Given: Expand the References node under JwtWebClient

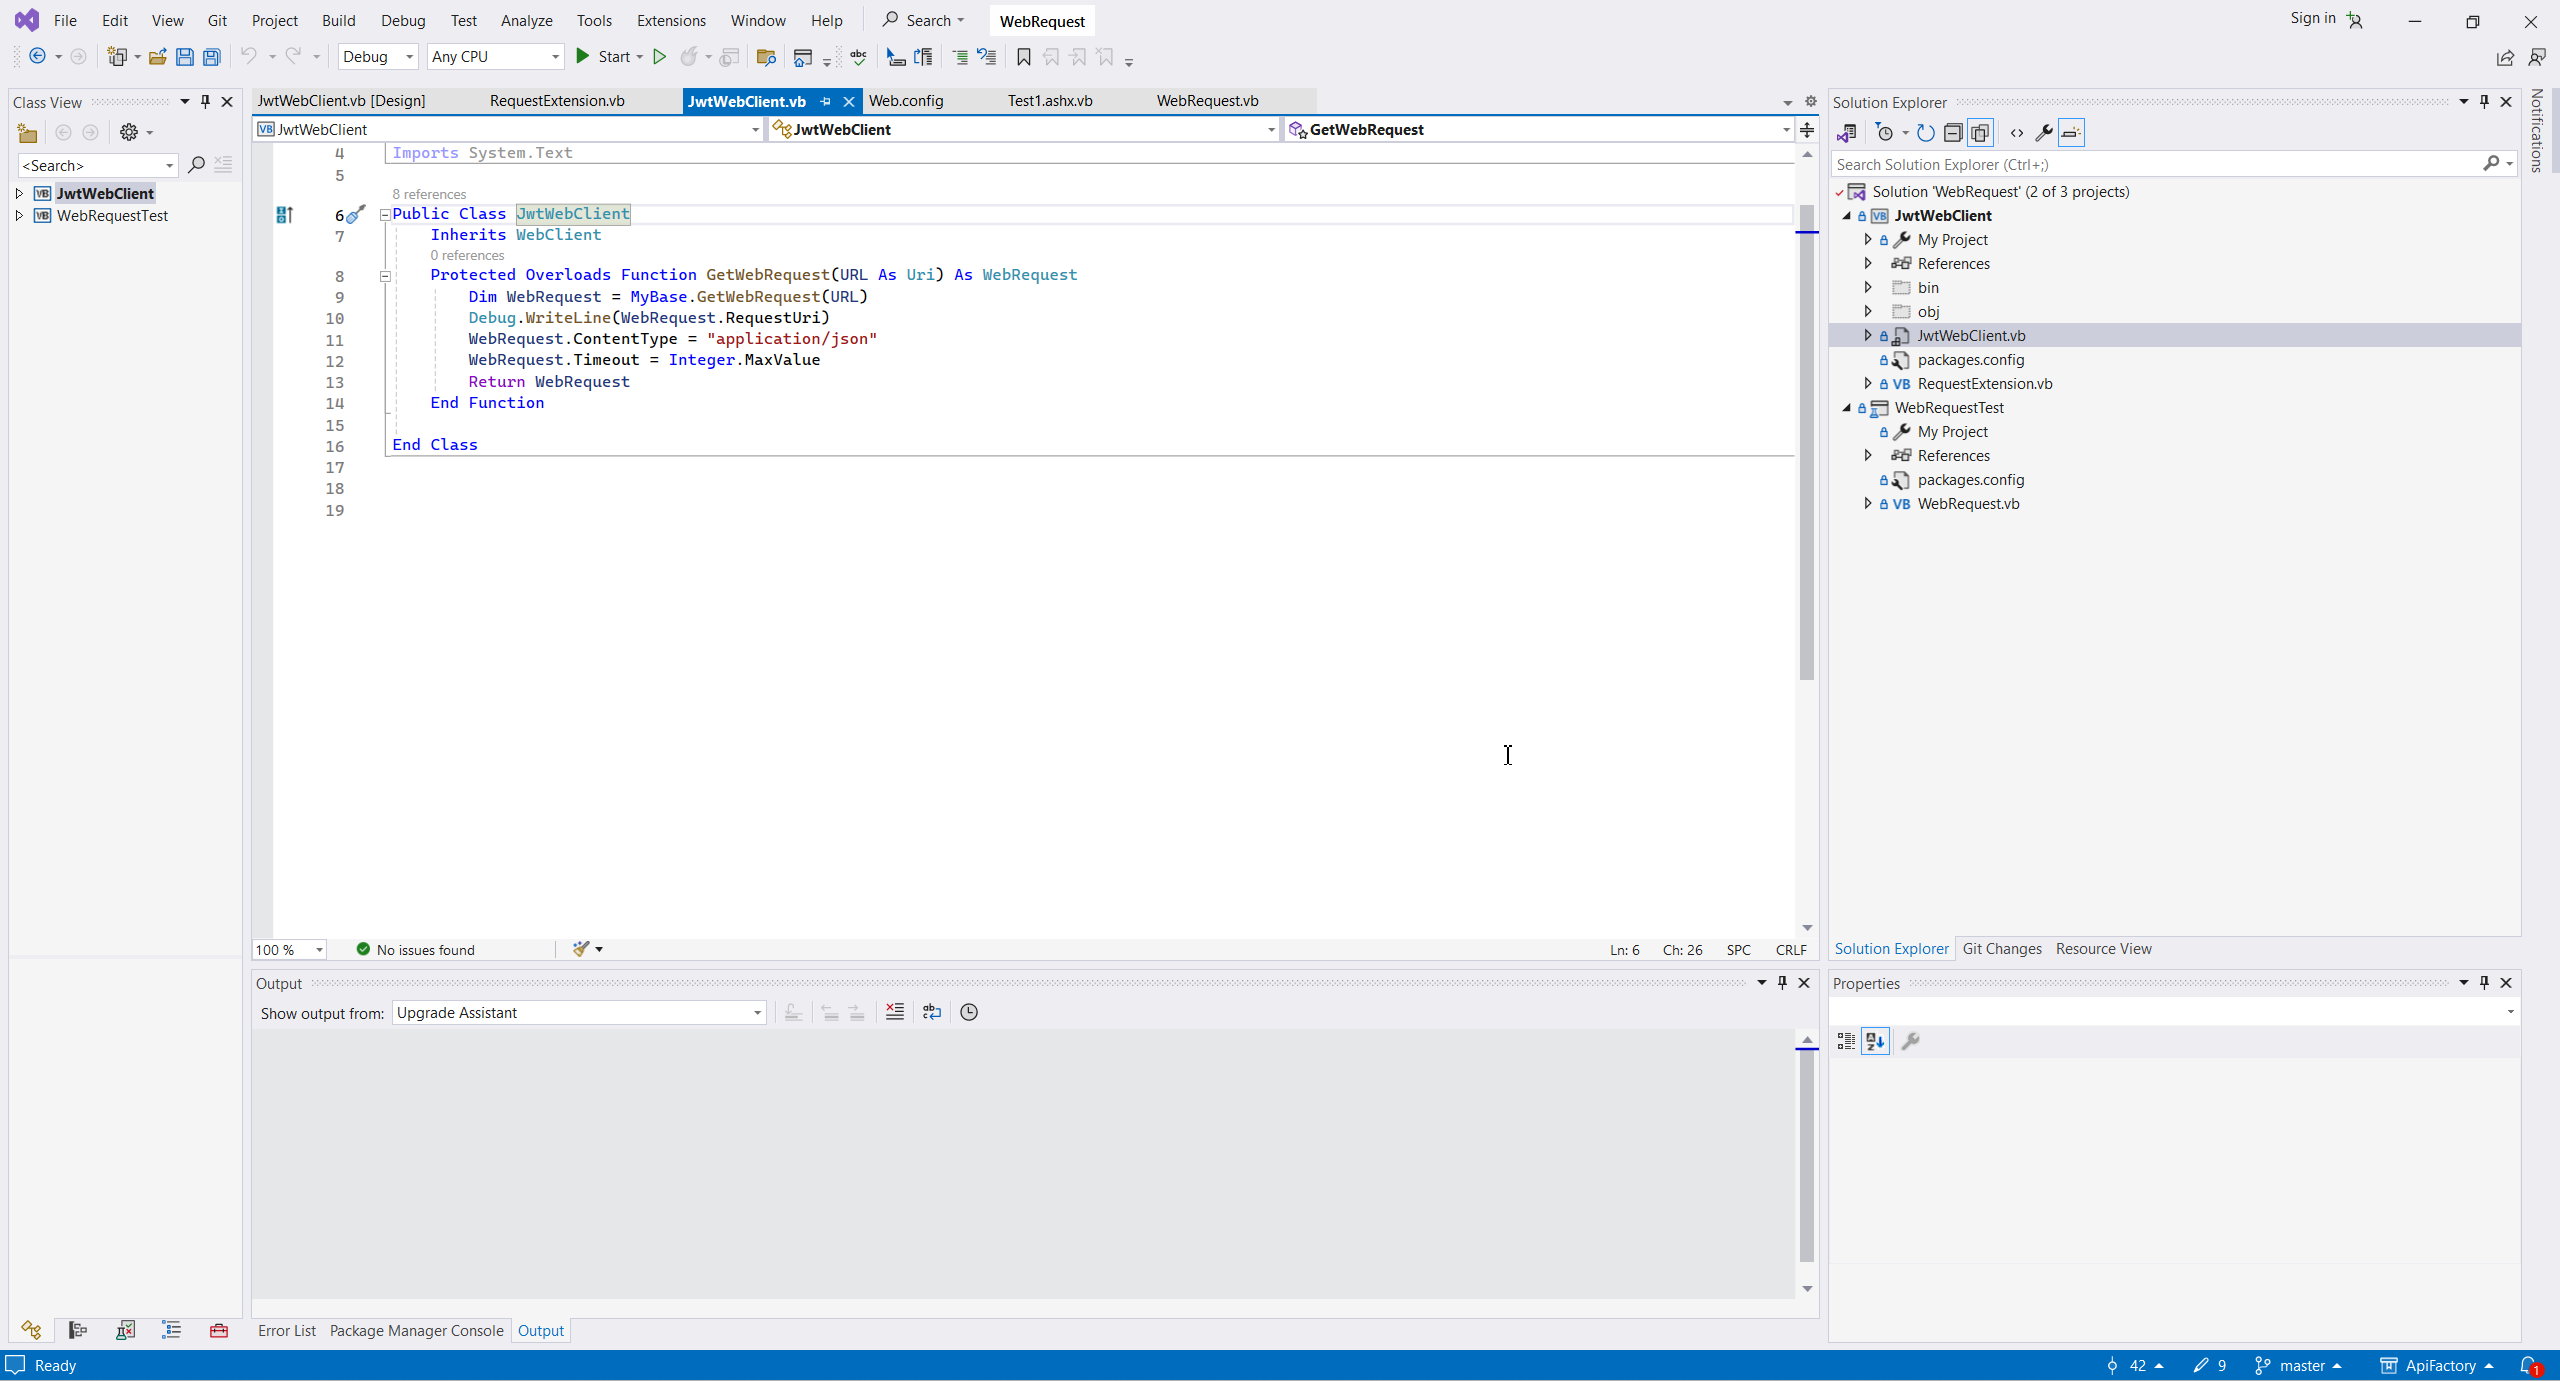Looking at the screenshot, I should pyautogui.click(x=1867, y=264).
